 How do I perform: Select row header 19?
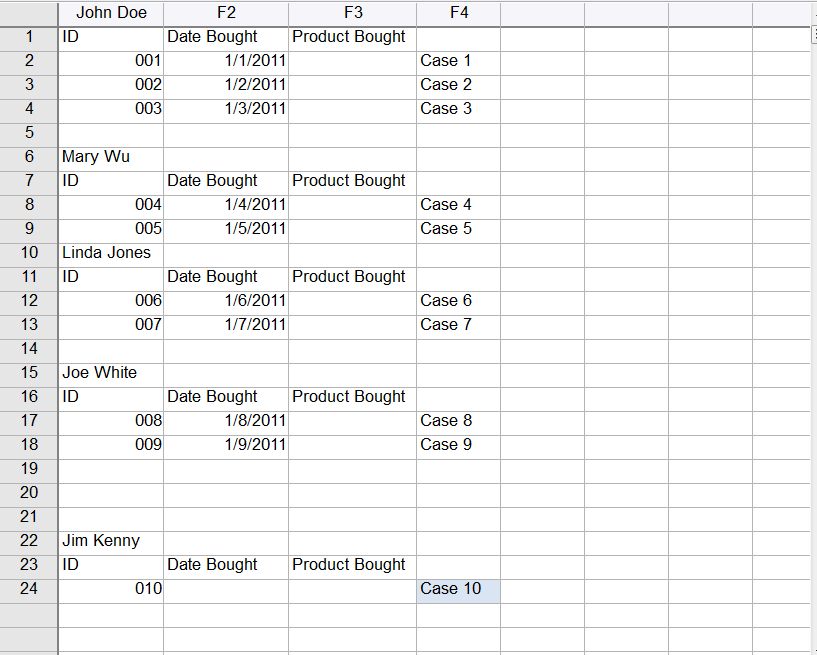pos(29,469)
